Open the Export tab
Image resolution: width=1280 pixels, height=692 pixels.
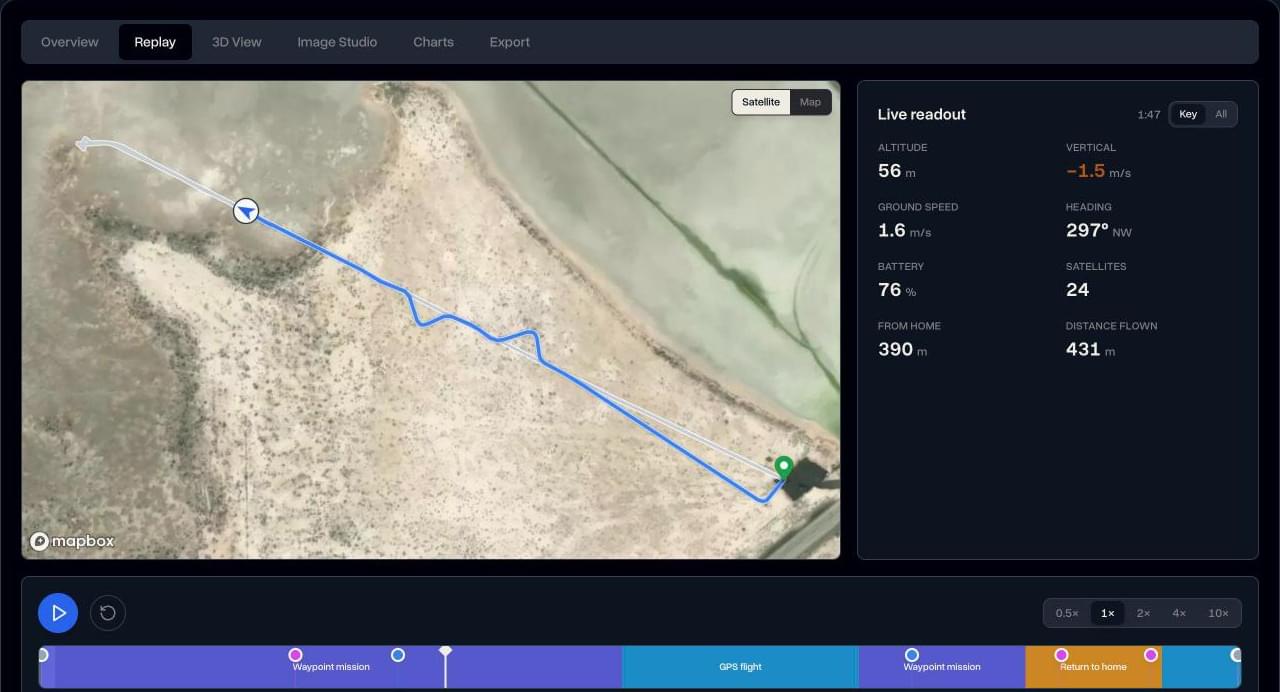[510, 42]
